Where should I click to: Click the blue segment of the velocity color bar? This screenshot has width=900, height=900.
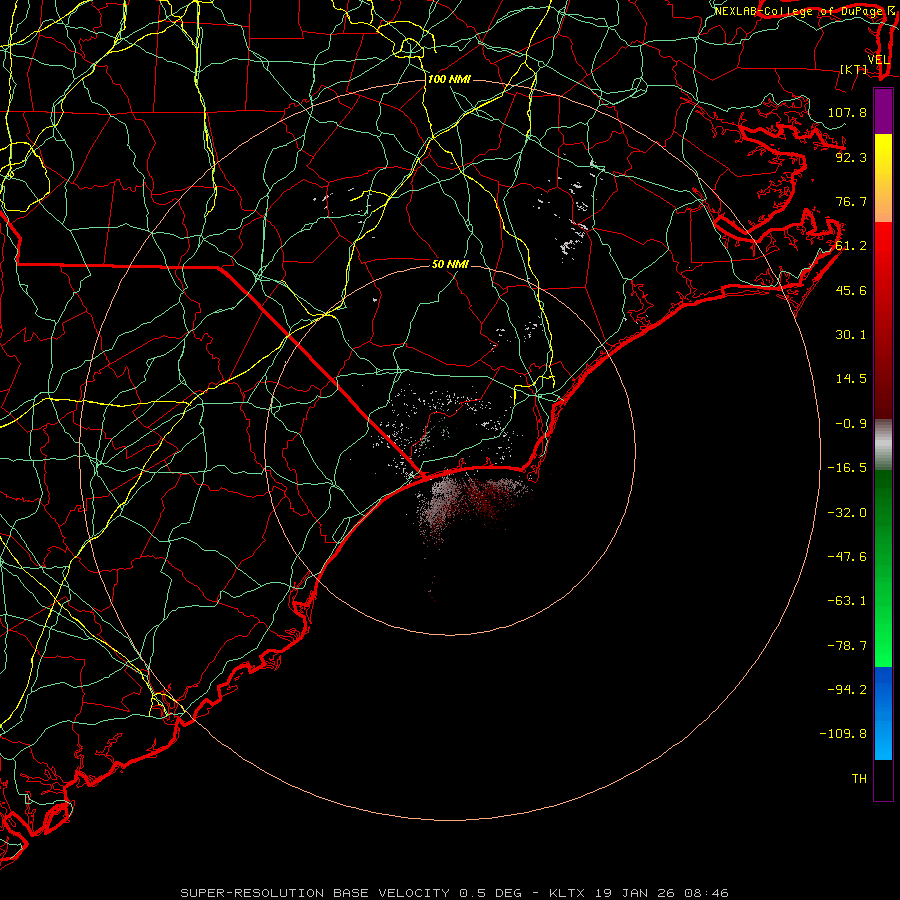(x=883, y=713)
